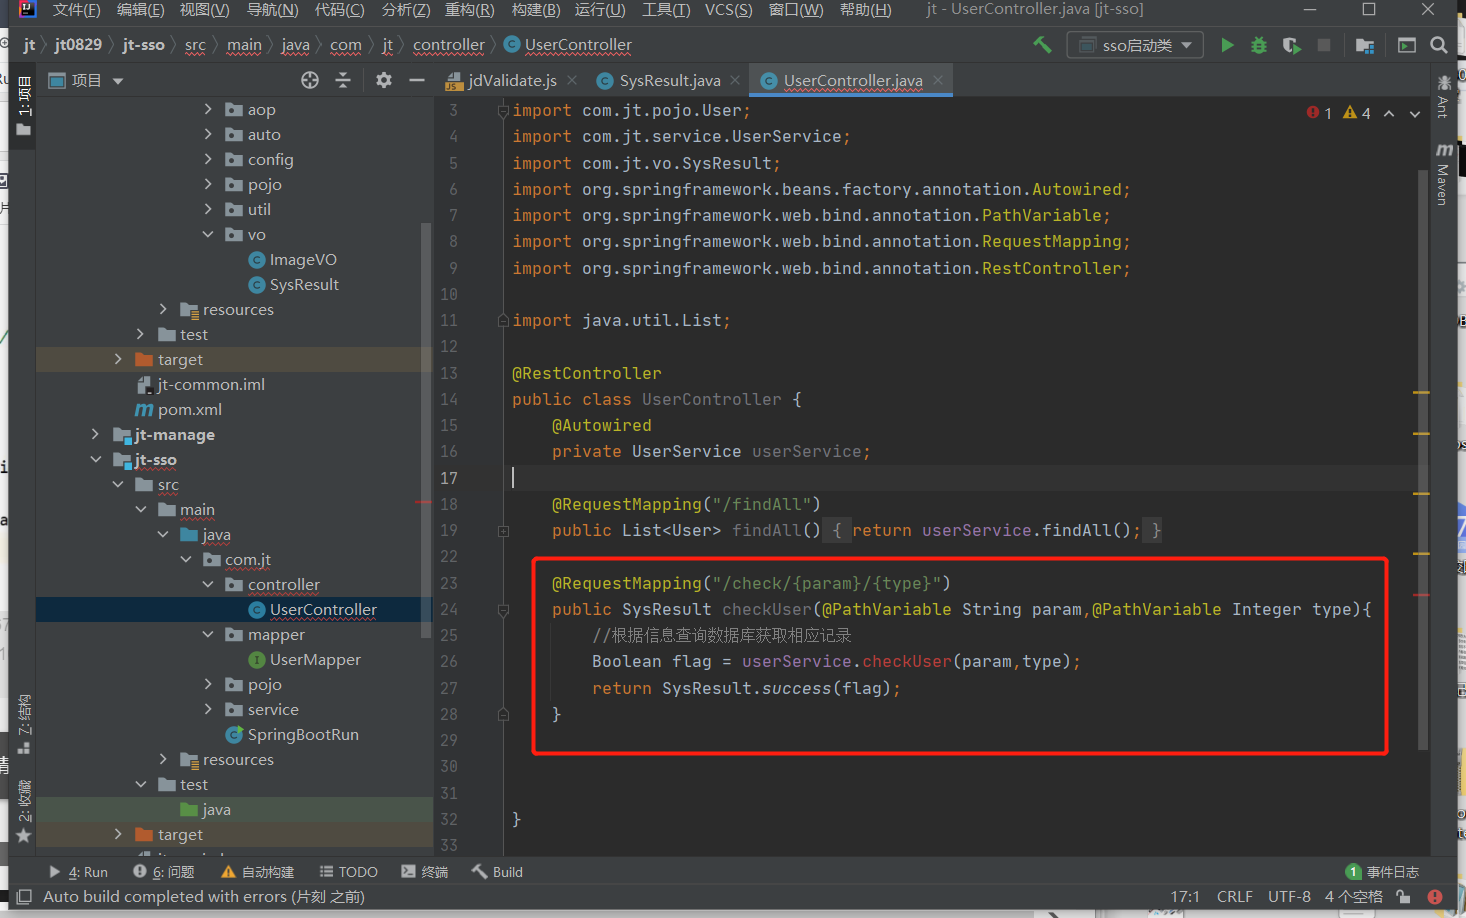
Task: Open the 4: Run tool window
Action: click(x=78, y=872)
